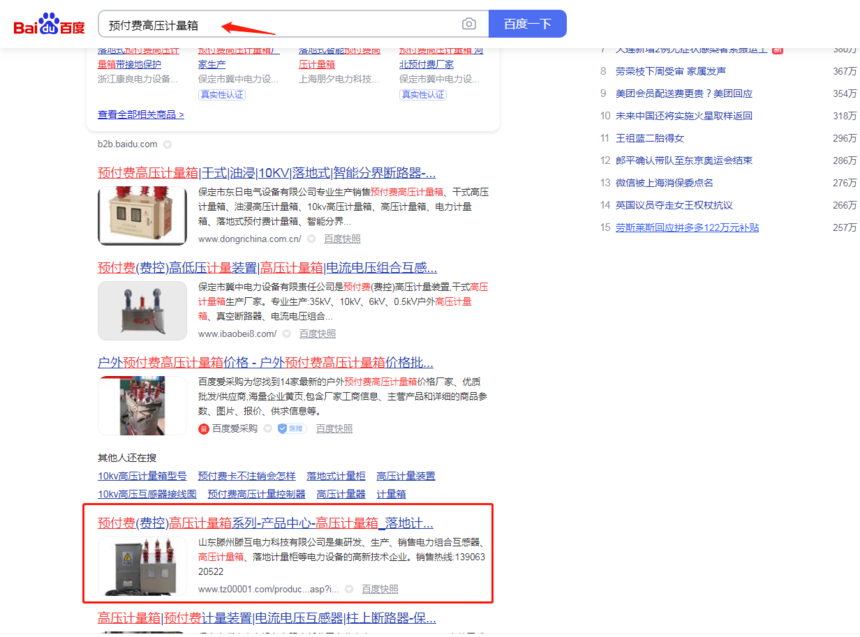The height and width of the screenshot is (637, 860).
Task: Open product link ending with 家生产
Action: pos(212,64)
